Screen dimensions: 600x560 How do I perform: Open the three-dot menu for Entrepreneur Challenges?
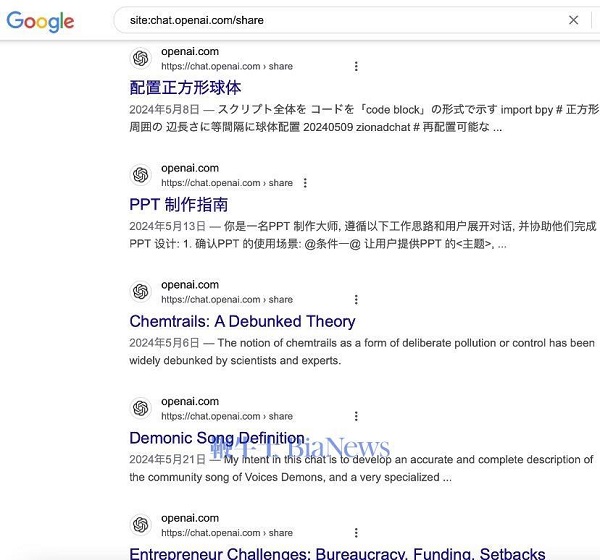tap(356, 533)
